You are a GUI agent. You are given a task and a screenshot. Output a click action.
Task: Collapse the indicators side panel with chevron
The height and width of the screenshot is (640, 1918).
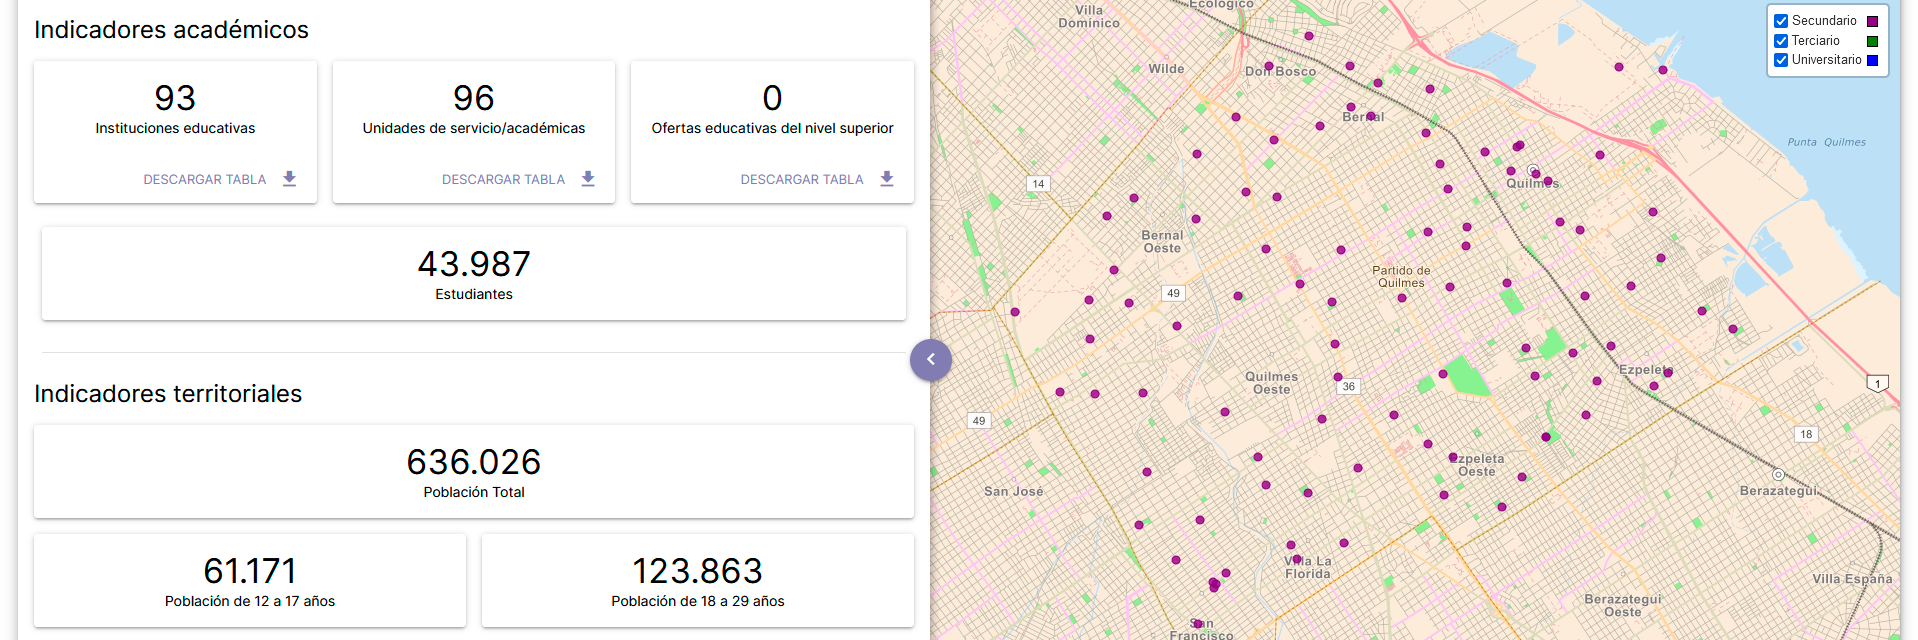[930, 360]
